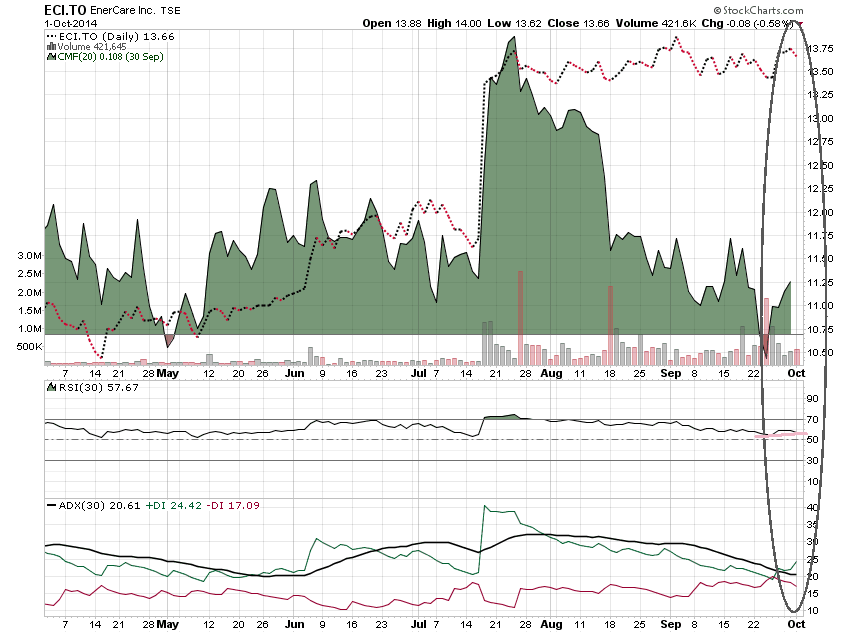The height and width of the screenshot is (633, 850).
Task: Select the RSI(30) 57.67 label
Action: [99, 387]
